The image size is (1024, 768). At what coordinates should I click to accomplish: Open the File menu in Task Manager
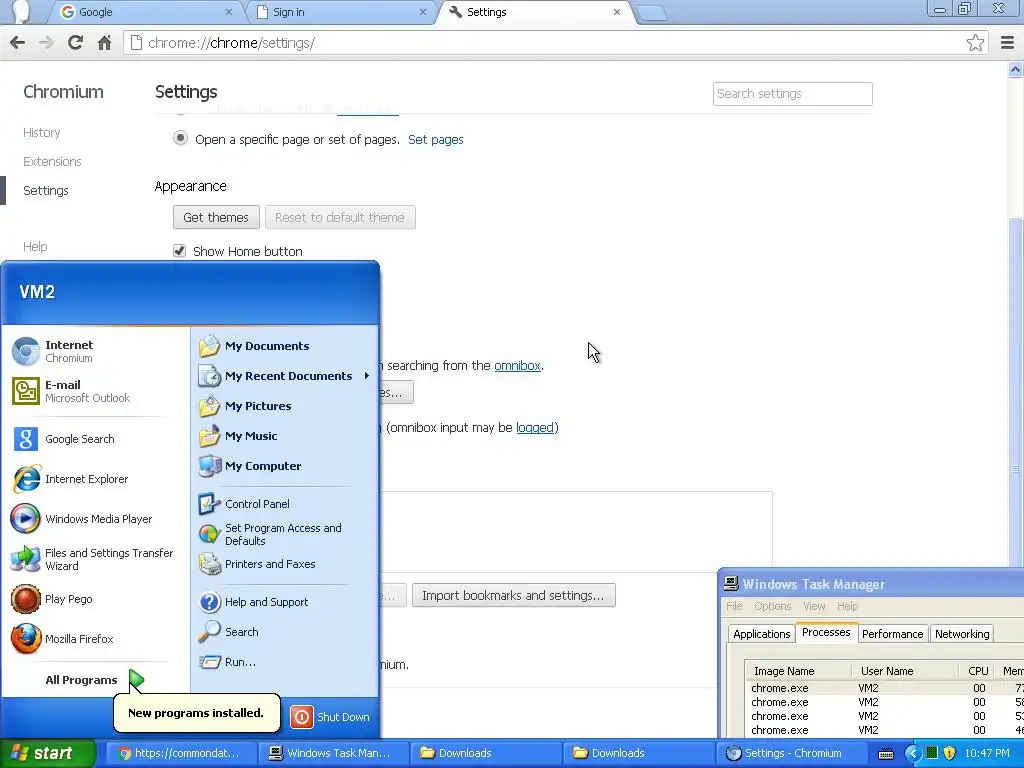[734, 606]
